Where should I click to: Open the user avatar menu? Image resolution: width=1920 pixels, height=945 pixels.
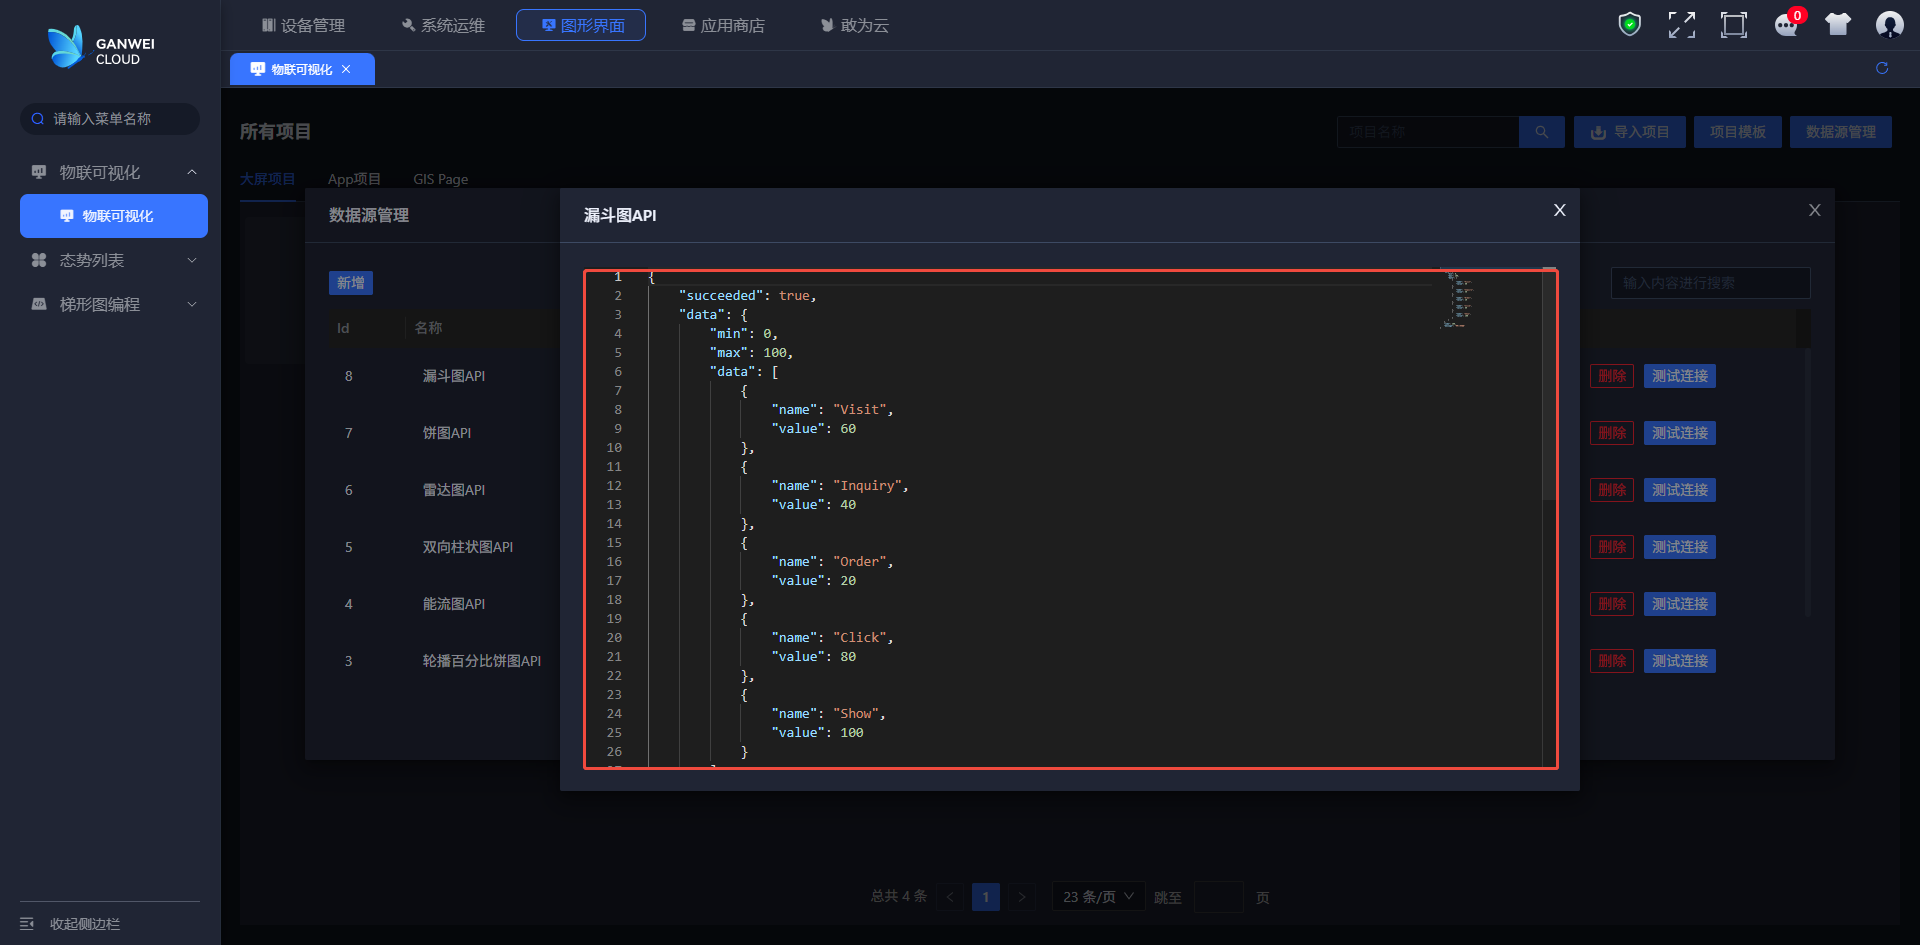[1889, 25]
